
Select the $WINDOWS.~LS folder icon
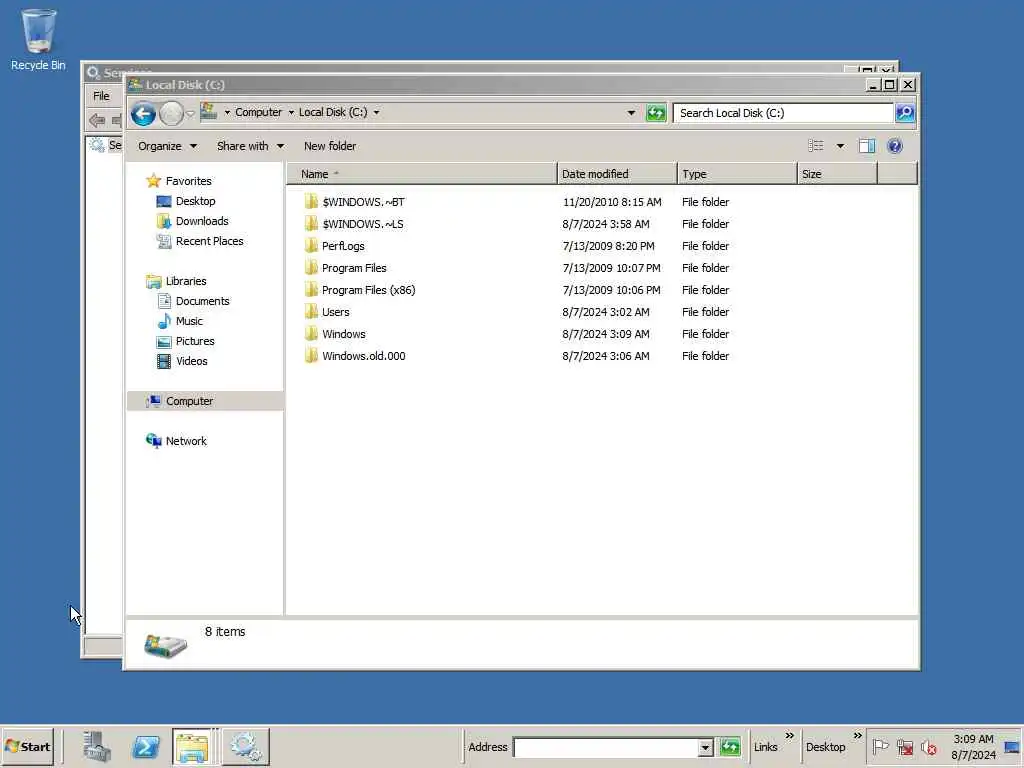312,224
